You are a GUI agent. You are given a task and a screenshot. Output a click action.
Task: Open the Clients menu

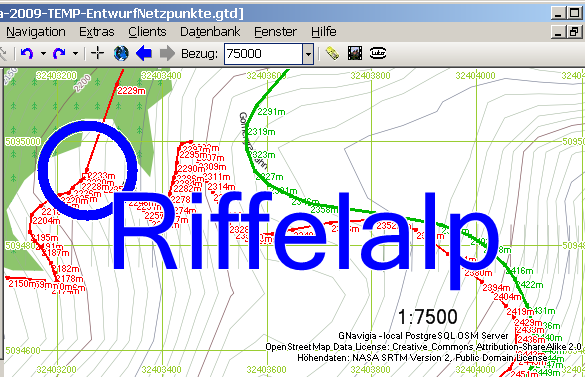pos(147,32)
